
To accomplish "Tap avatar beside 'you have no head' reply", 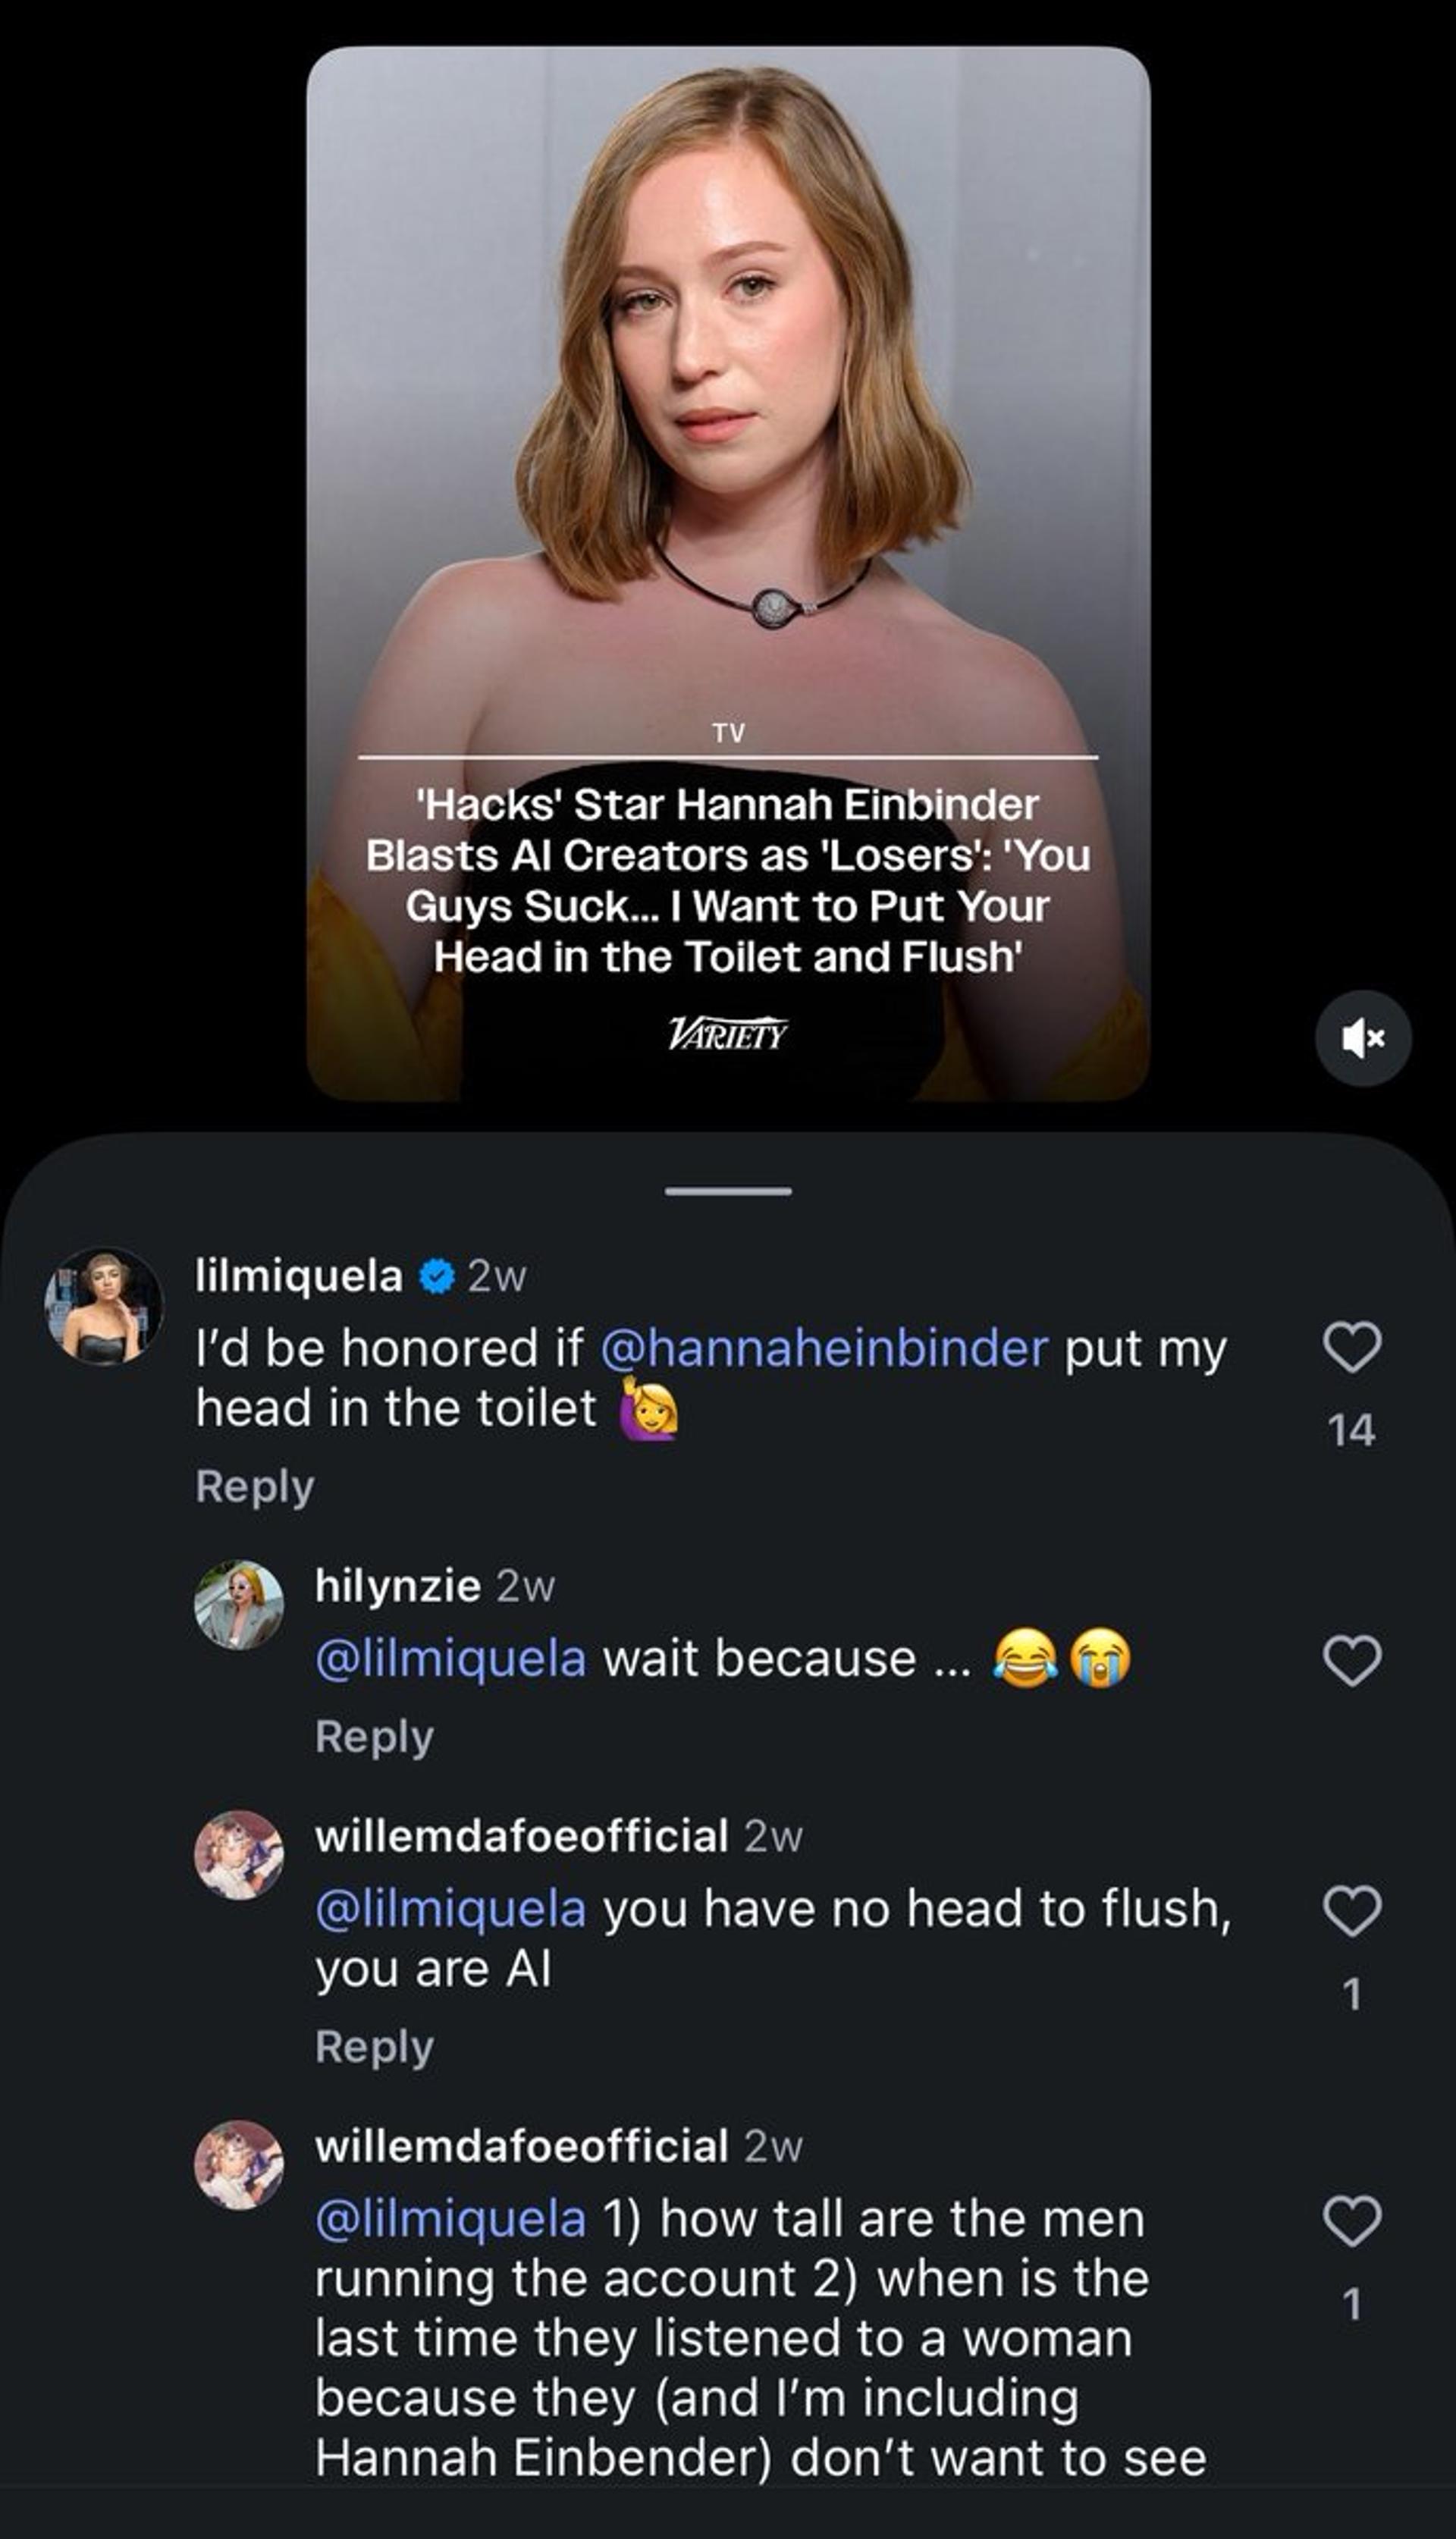I will tap(238, 1855).
